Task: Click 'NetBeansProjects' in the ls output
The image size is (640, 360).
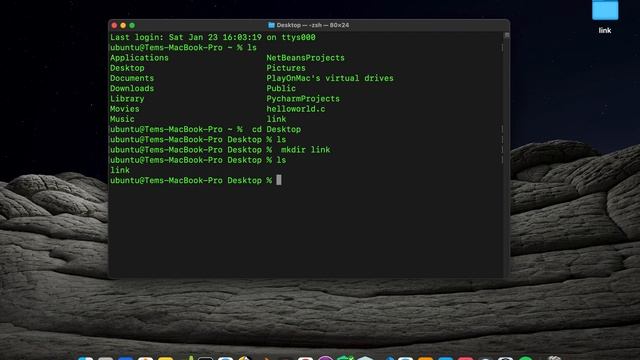Action: point(305,58)
